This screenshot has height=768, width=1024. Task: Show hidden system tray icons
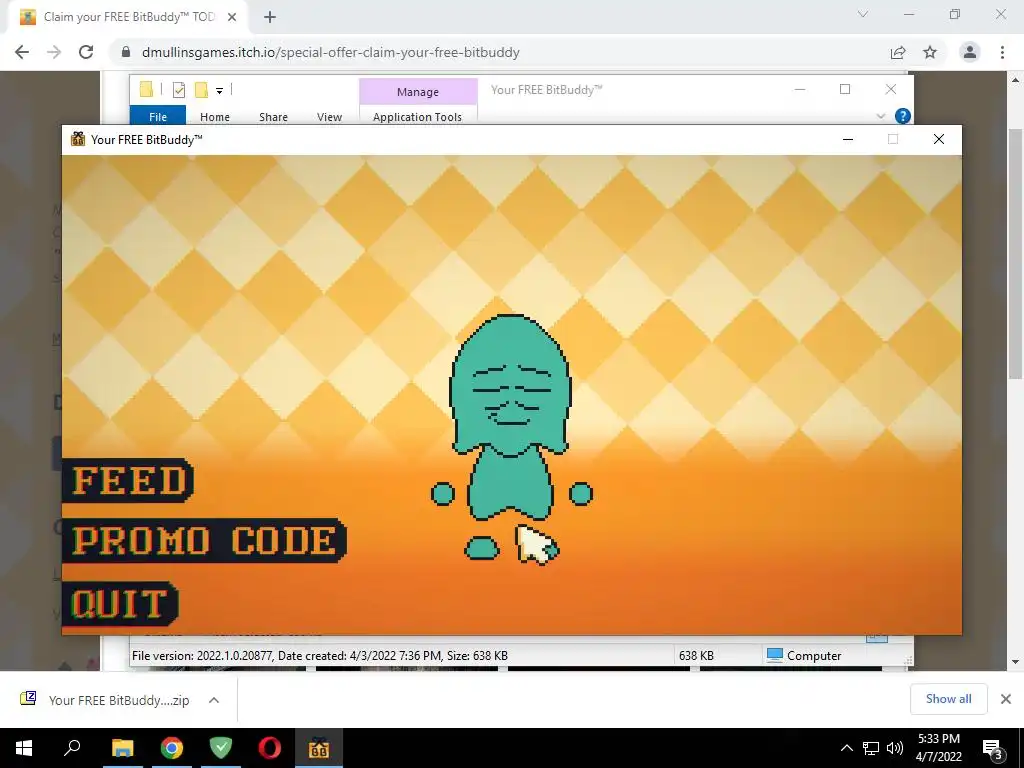coord(846,748)
